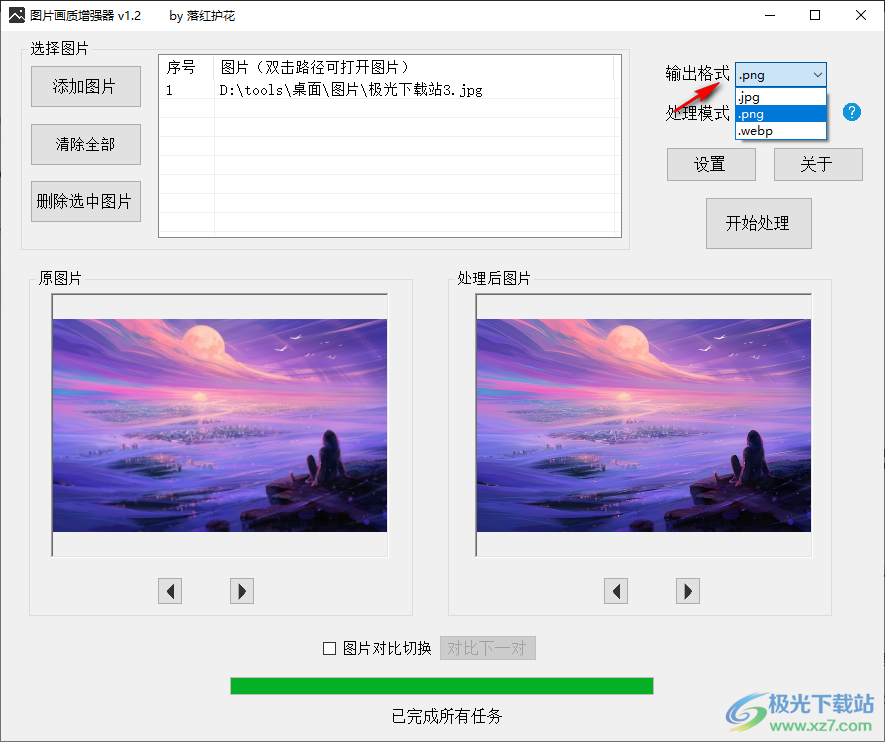Choose .png from the format list
The image size is (885, 742).
(781, 114)
